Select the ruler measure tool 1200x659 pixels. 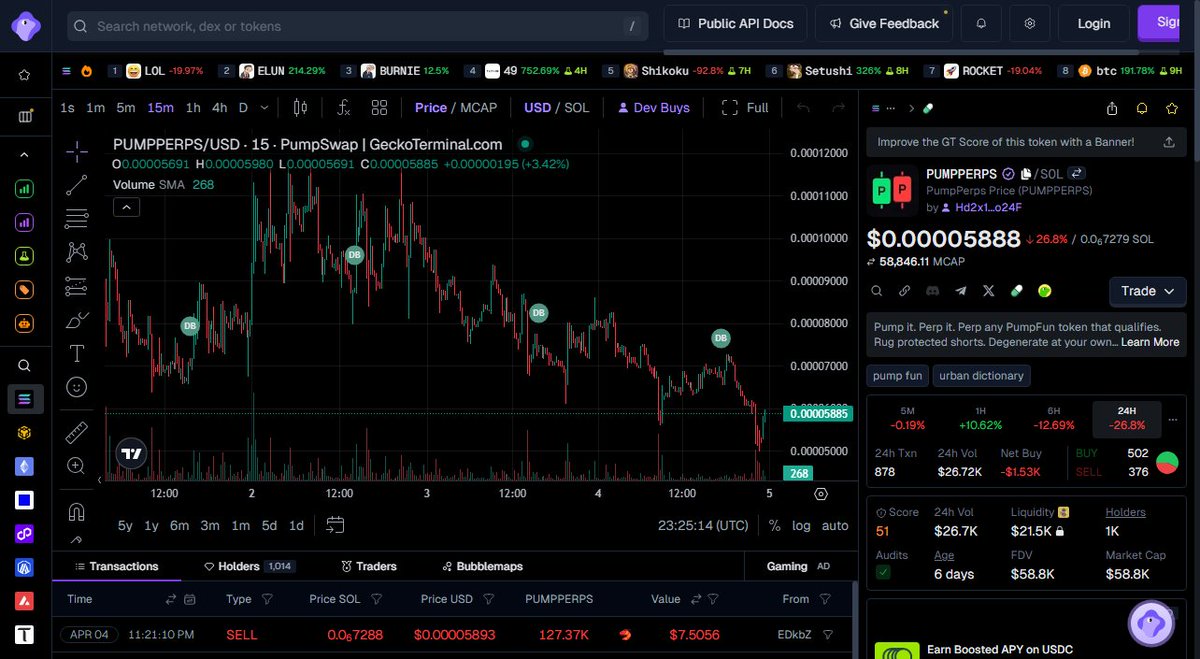(76, 432)
